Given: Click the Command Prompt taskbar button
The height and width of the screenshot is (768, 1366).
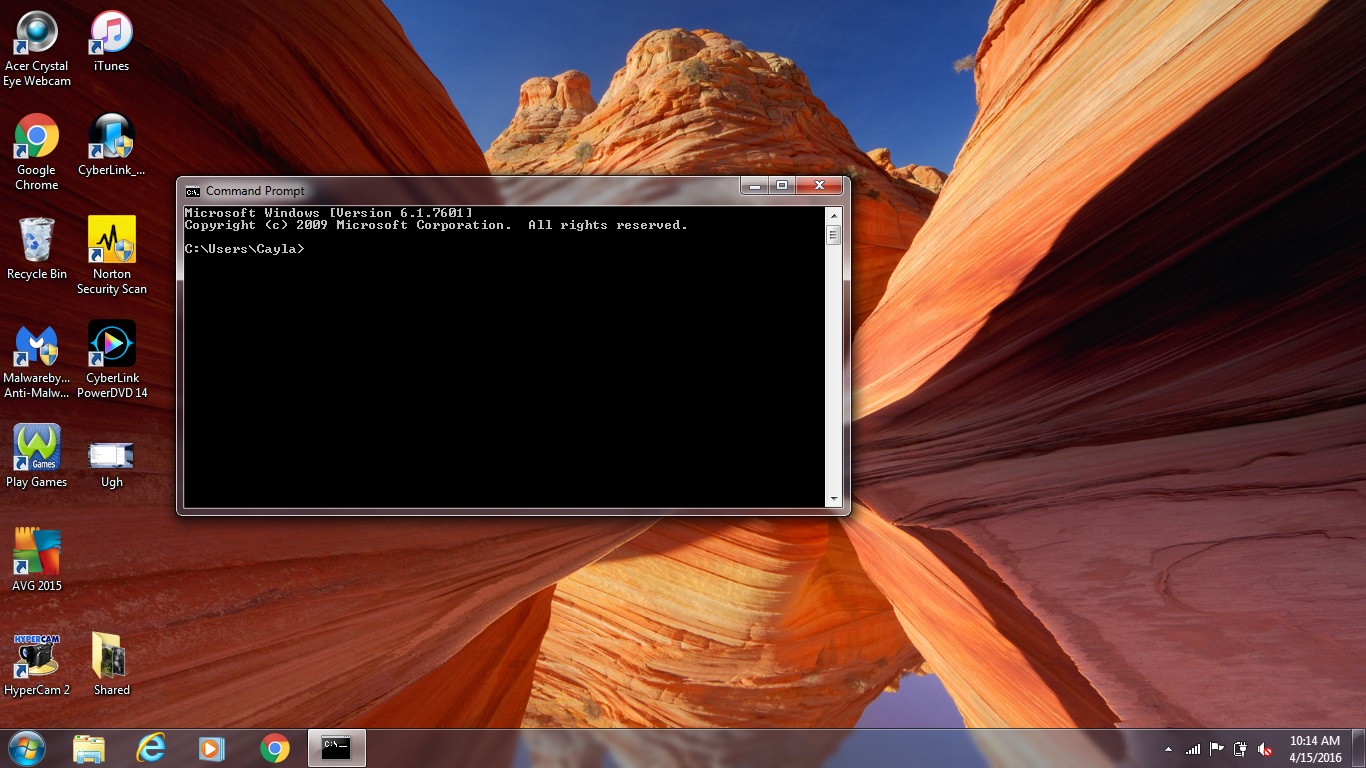Looking at the screenshot, I should click(337, 748).
